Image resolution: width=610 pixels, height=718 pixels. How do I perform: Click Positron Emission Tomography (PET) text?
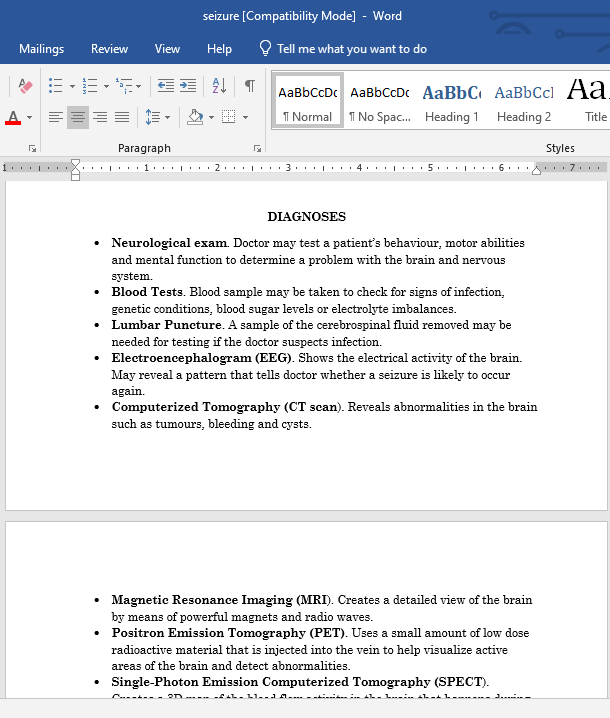[228, 633]
